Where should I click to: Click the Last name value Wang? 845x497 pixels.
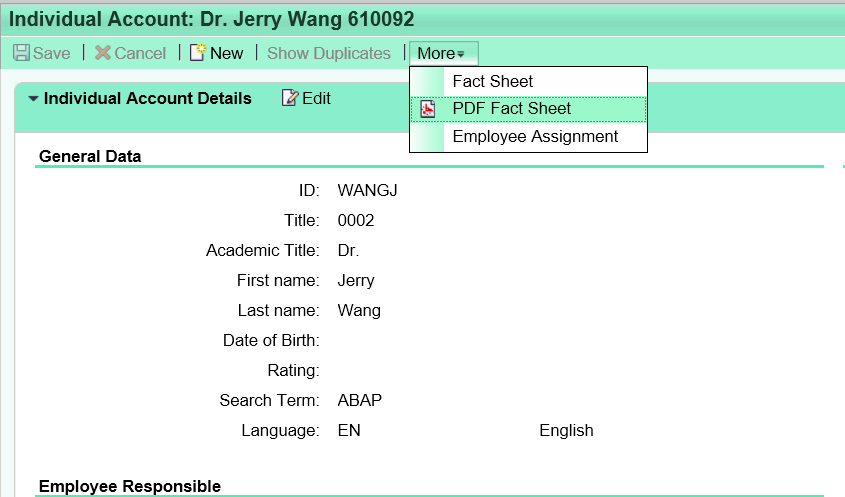click(x=359, y=310)
